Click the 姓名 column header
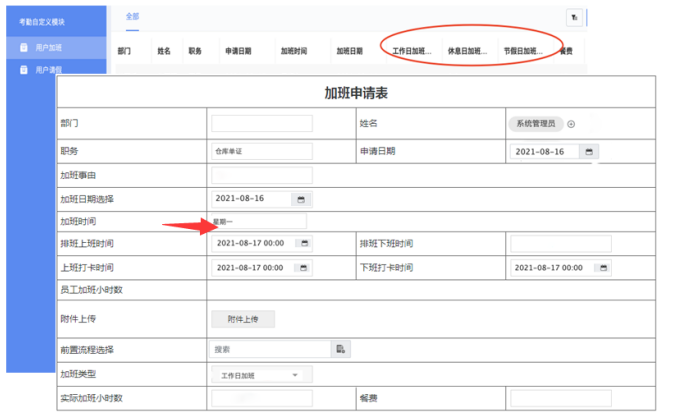 pyautogui.click(x=164, y=51)
